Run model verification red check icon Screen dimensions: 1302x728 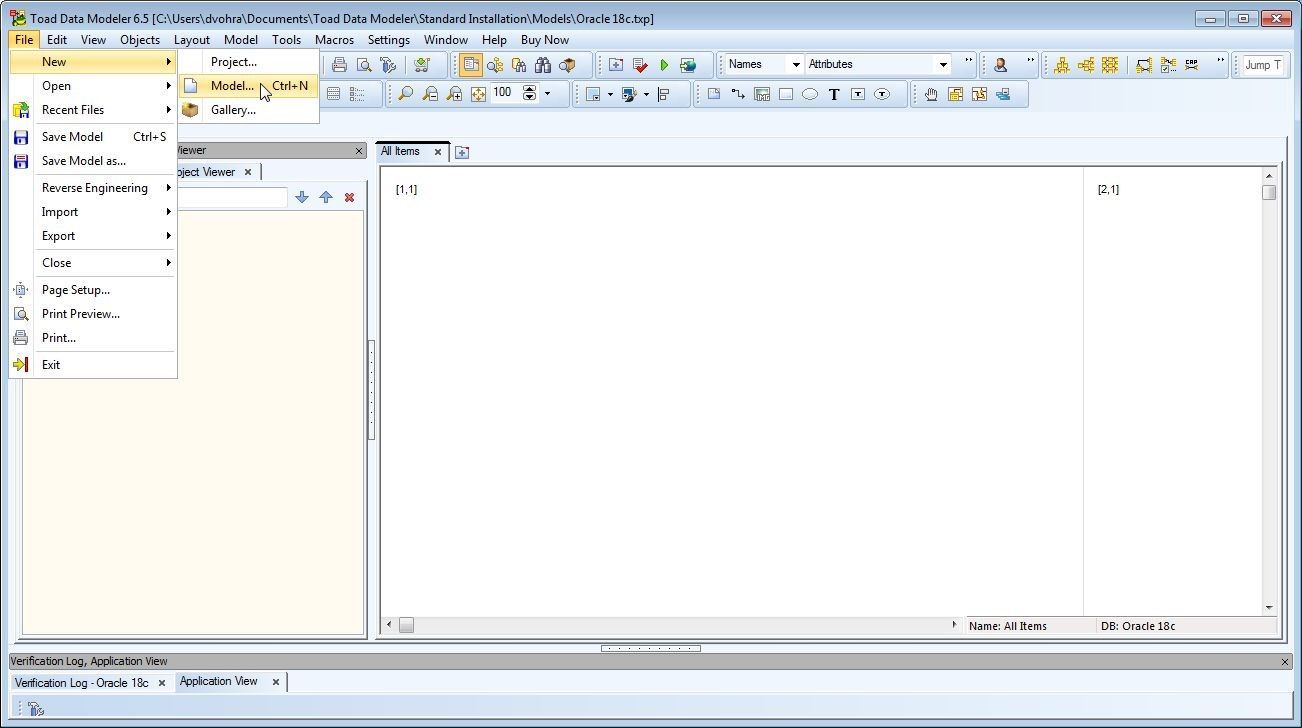[x=640, y=65]
